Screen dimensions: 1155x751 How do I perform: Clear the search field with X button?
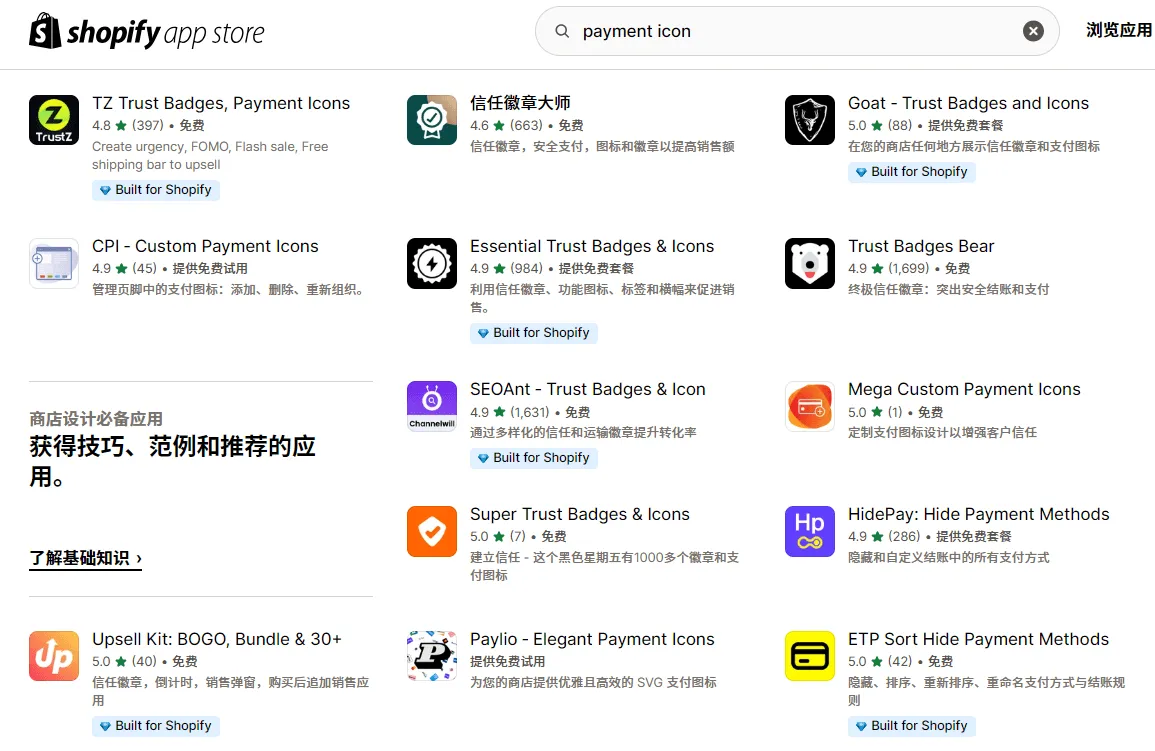click(1033, 31)
